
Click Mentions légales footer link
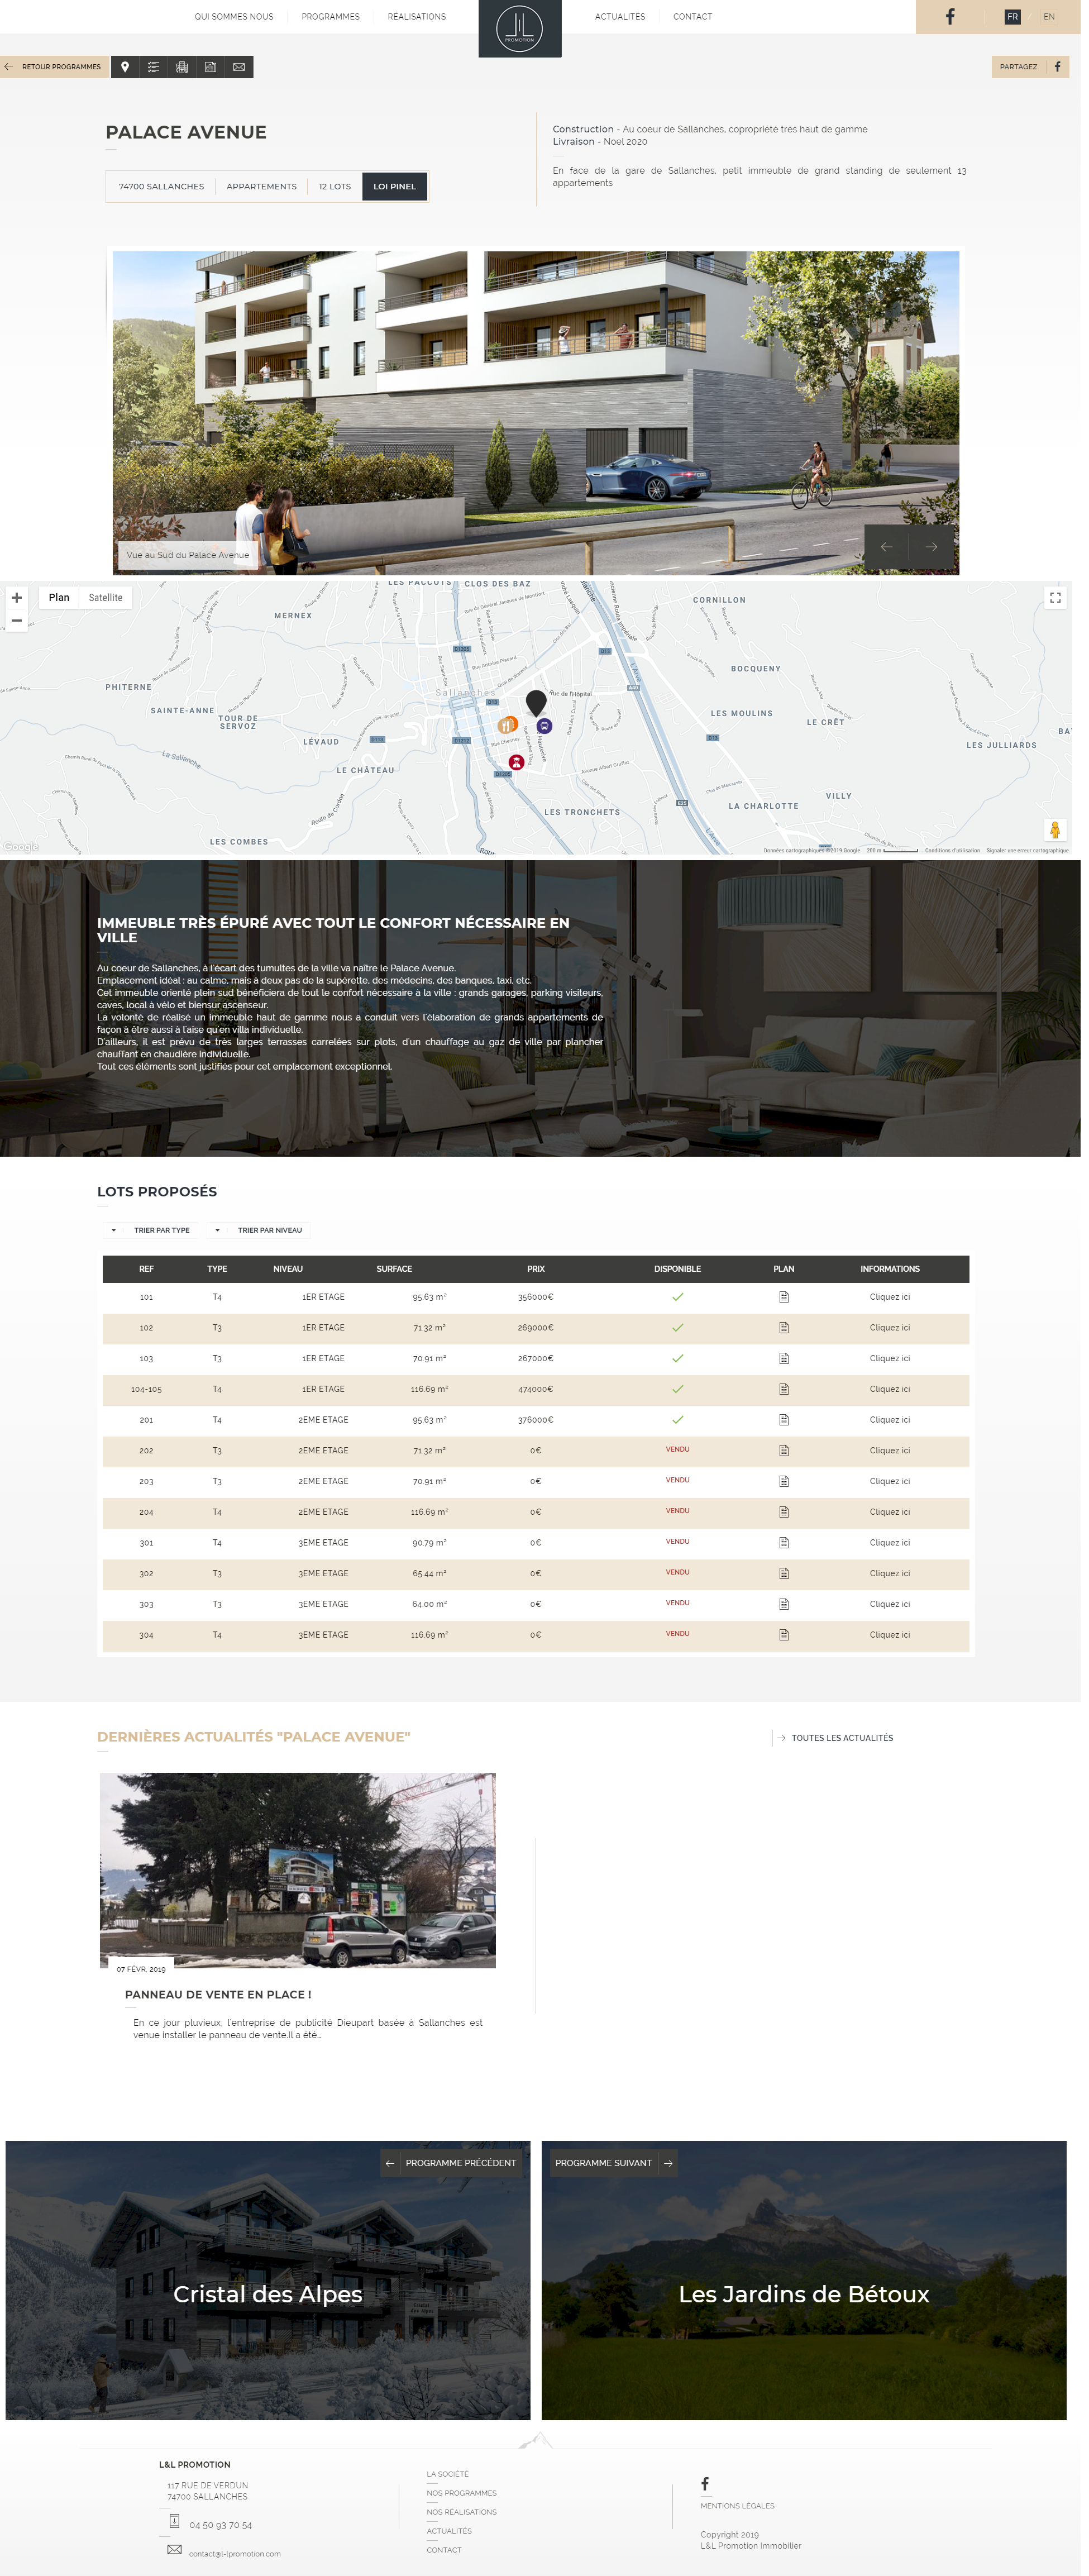738,2506
